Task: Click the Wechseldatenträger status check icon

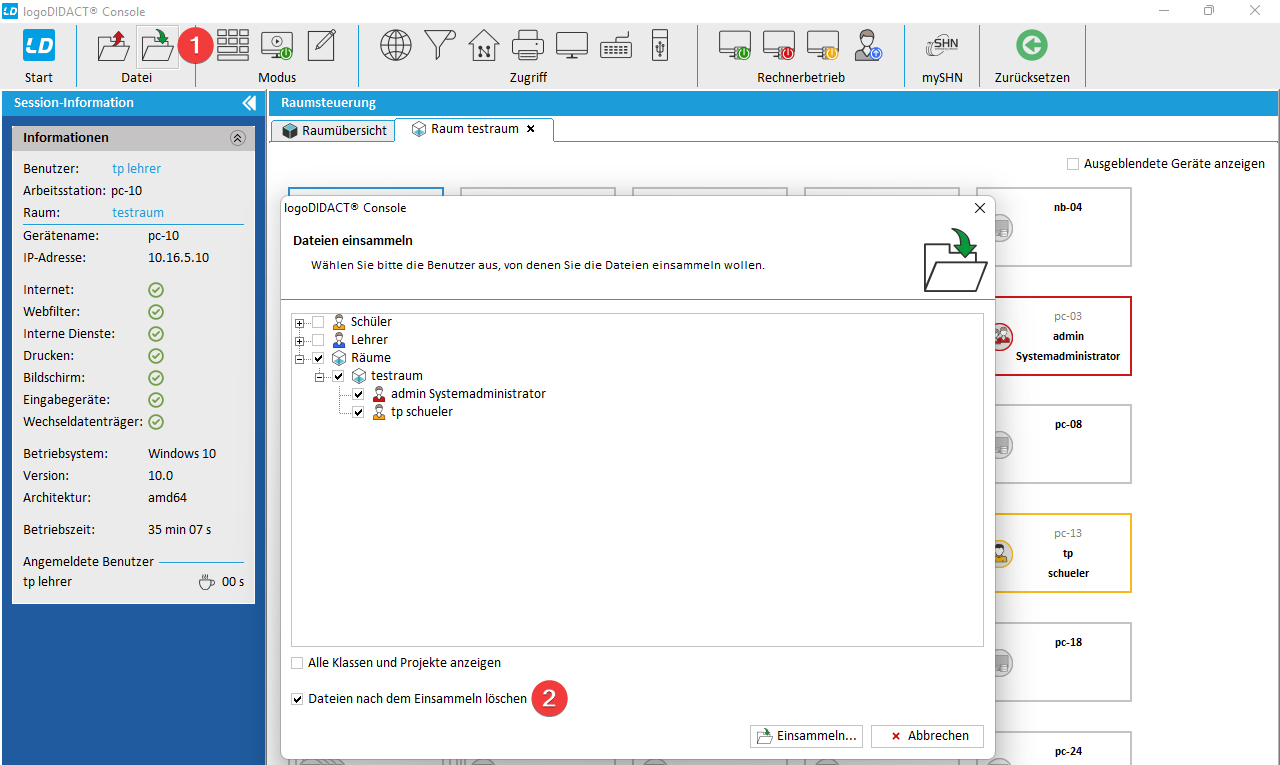Action: [x=156, y=422]
